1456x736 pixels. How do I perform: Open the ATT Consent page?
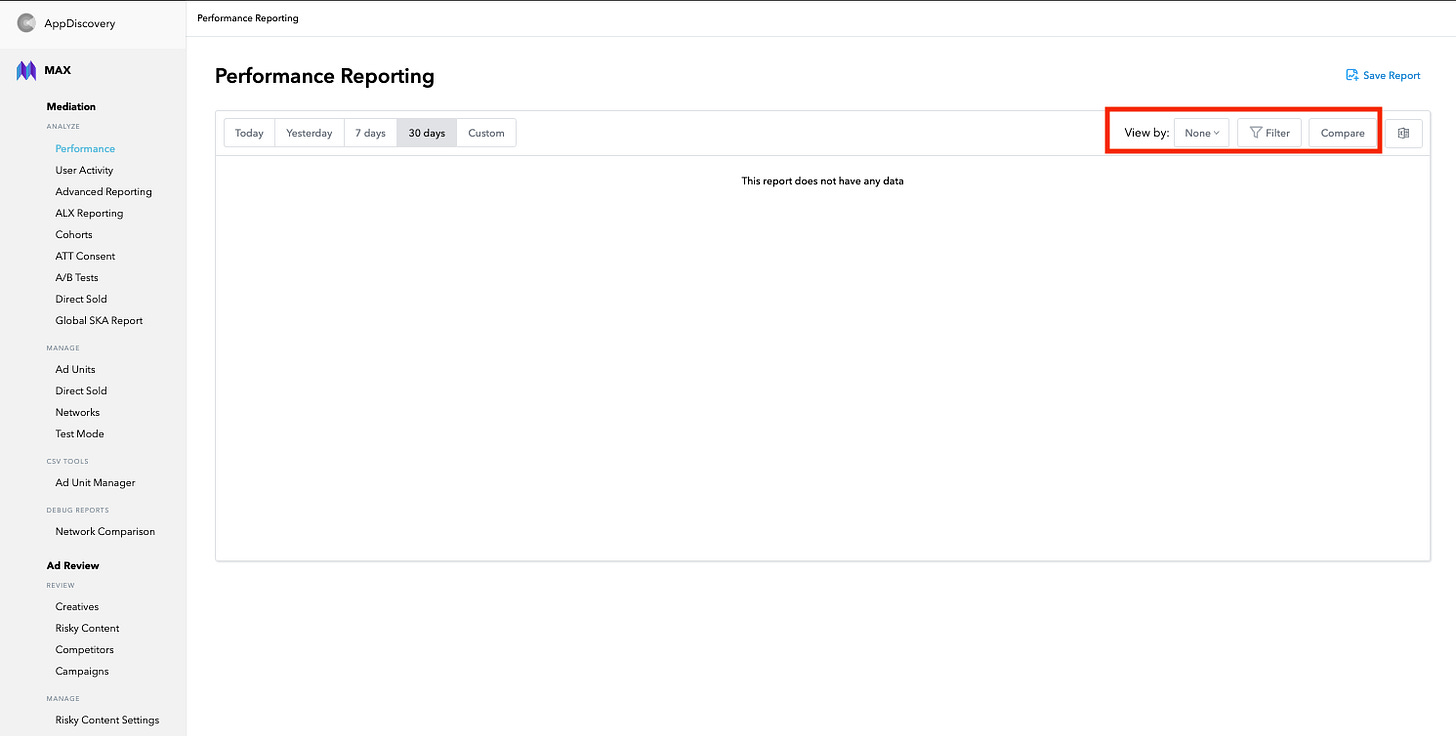85,255
